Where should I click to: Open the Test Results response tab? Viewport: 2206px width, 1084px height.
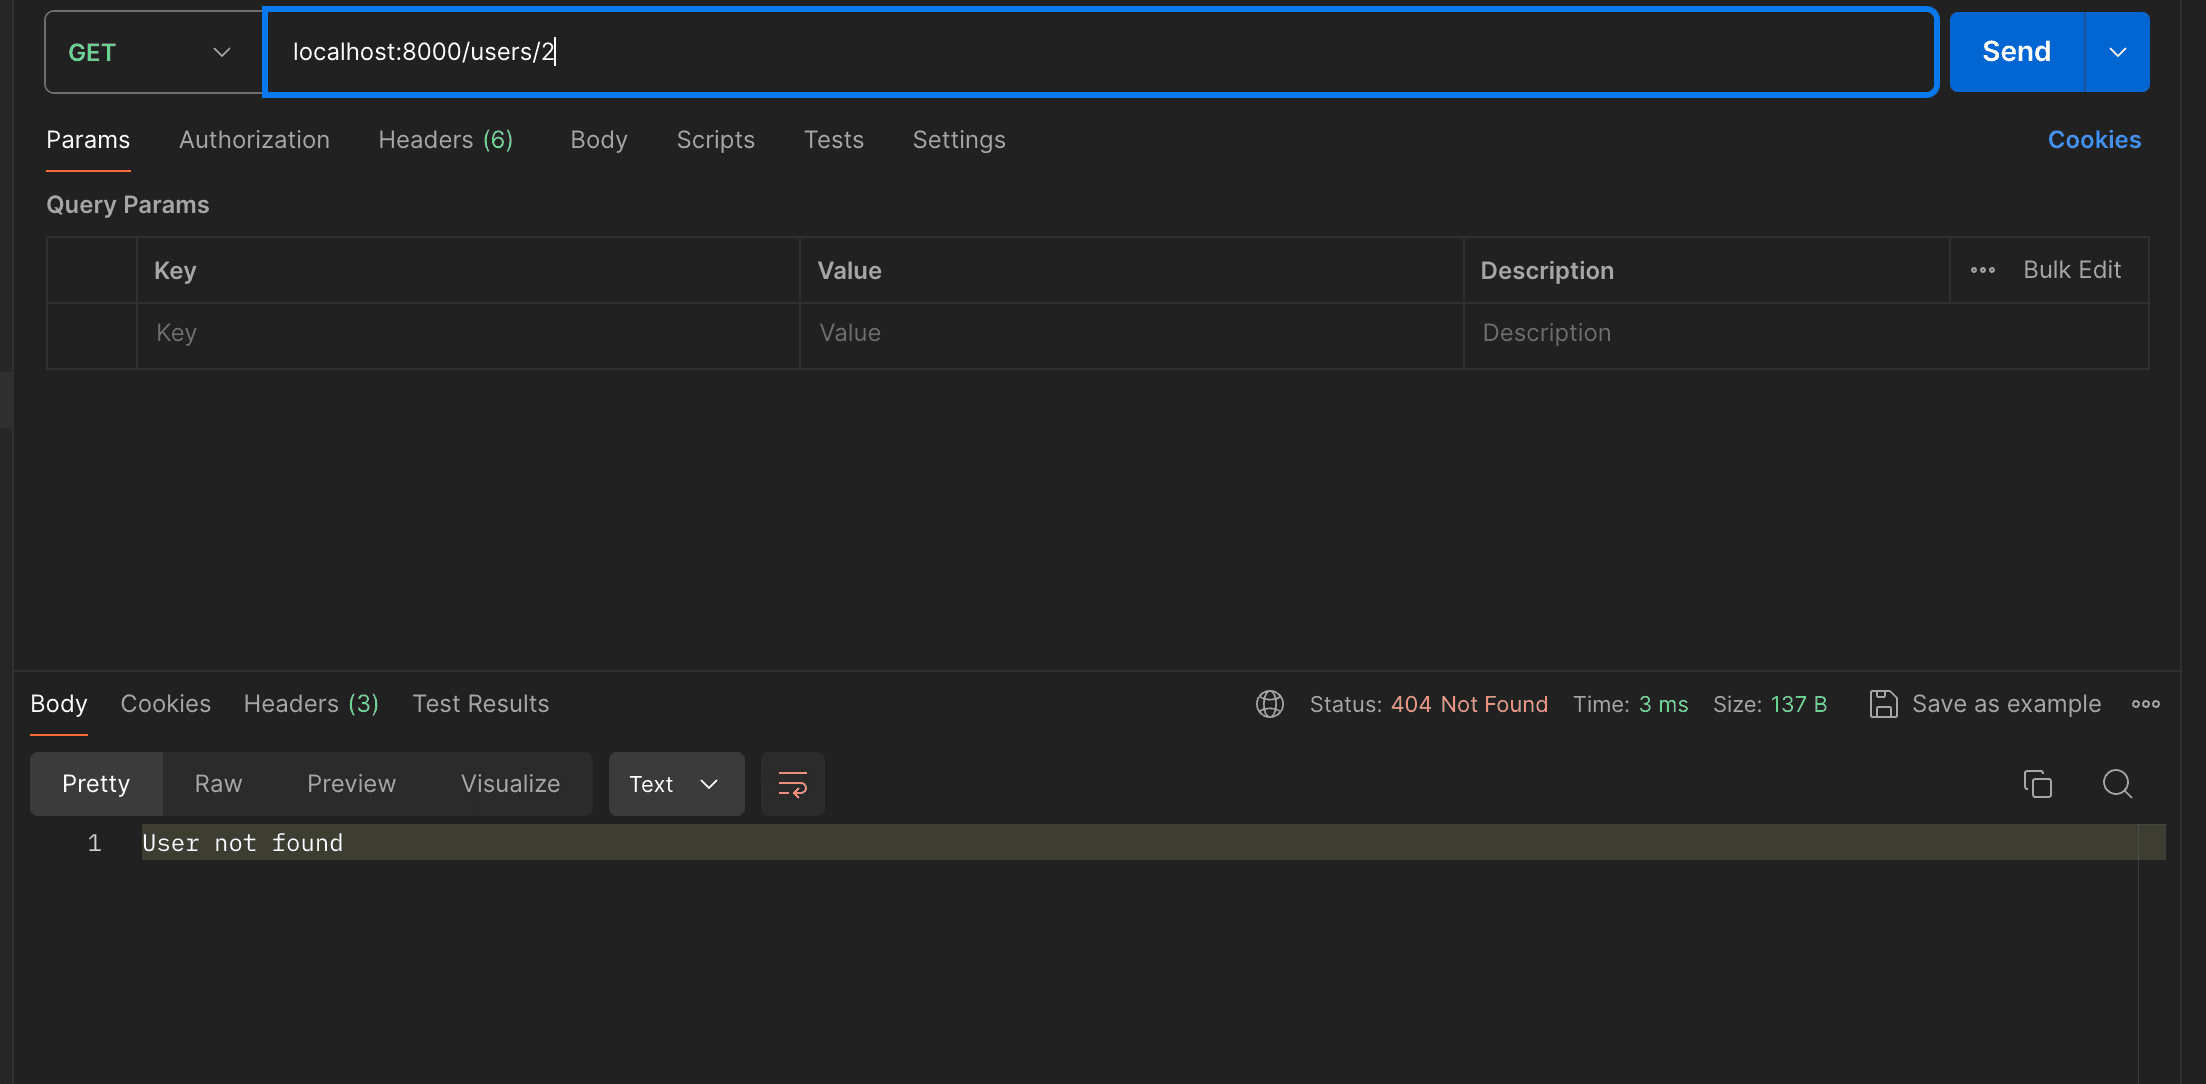coord(480,704)
